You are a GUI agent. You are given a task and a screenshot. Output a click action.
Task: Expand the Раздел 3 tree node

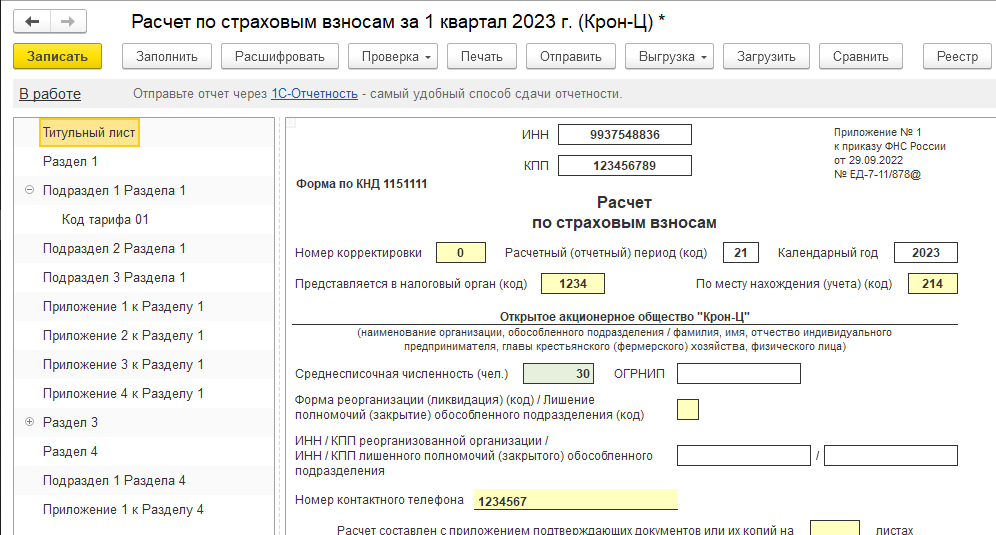pos(29,422)
